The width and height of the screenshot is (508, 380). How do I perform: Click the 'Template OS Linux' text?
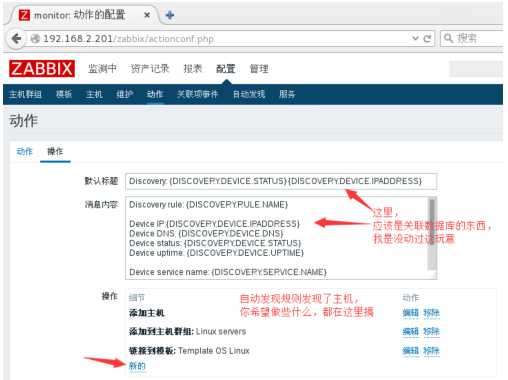click(214, 351)
